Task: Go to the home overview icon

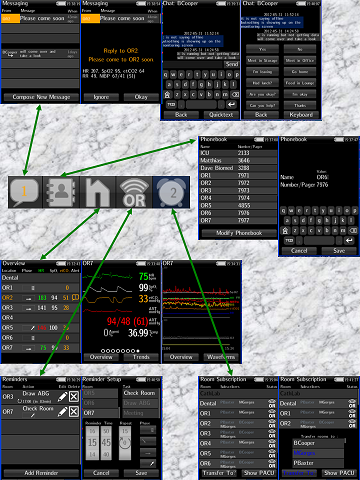Action: click(x=97, y=192)
